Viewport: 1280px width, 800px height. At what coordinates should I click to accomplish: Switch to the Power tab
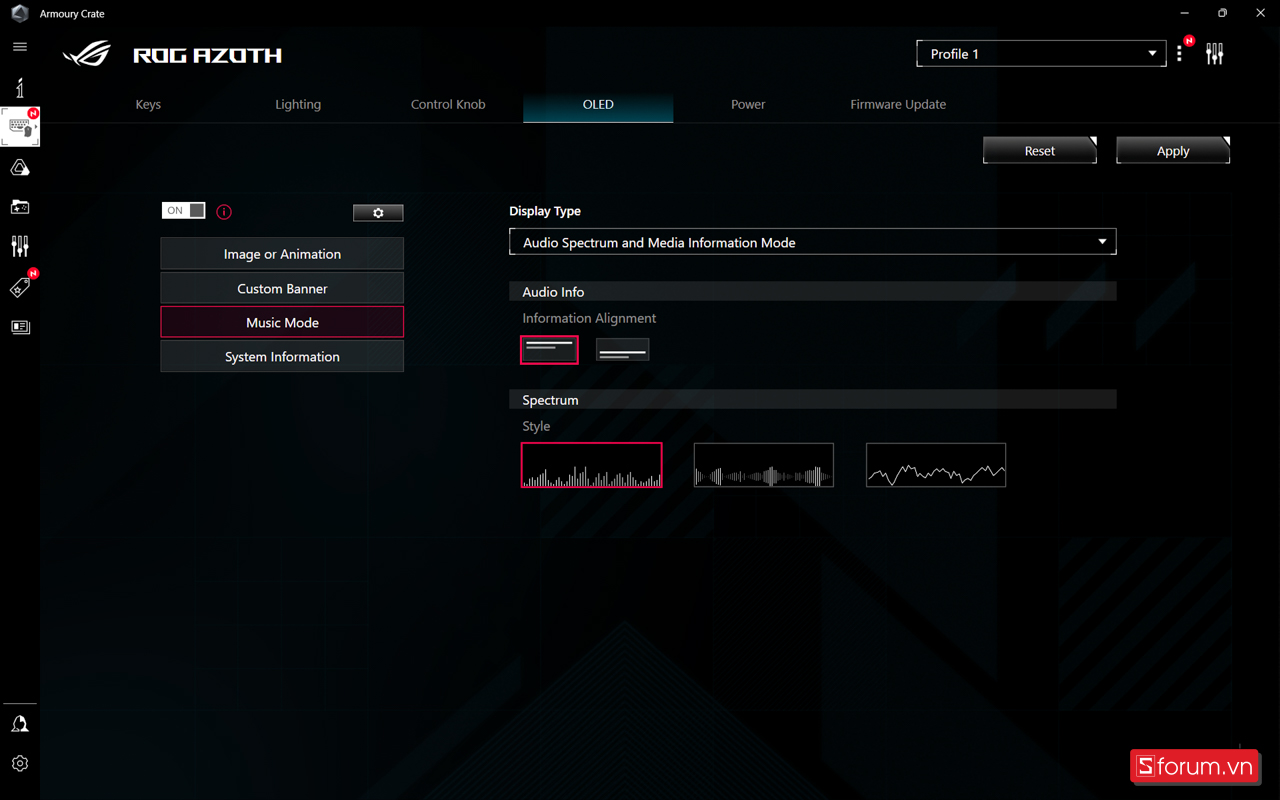[748, 104]
